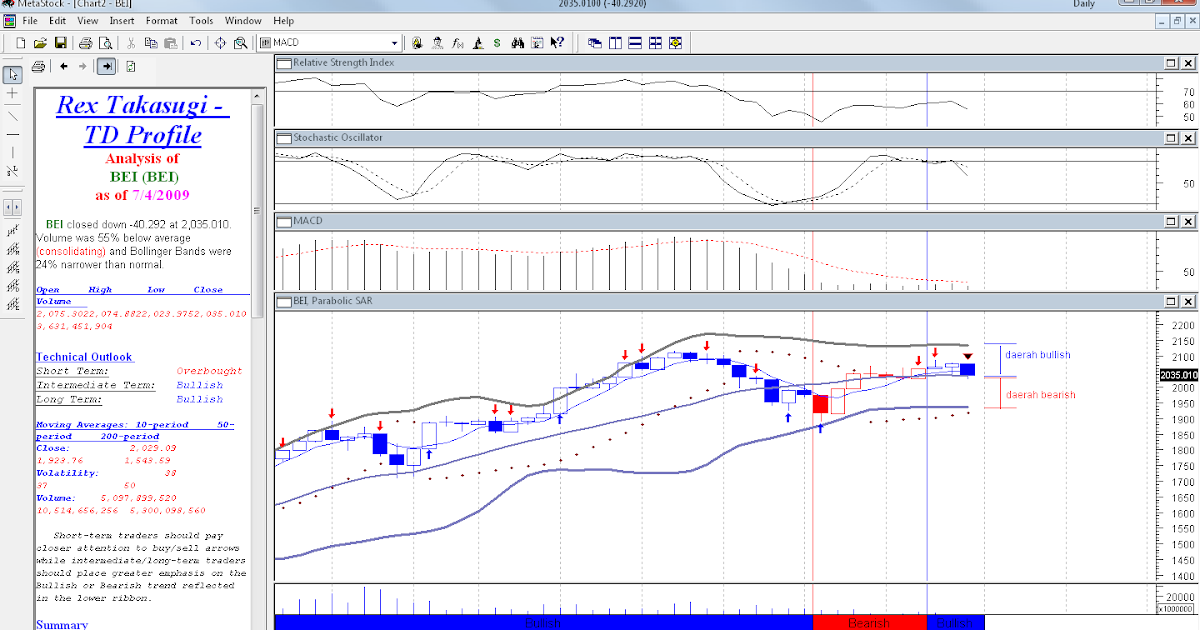
Task: Click the binoculars Explorer icon
Action: click(x=518, y=43)
